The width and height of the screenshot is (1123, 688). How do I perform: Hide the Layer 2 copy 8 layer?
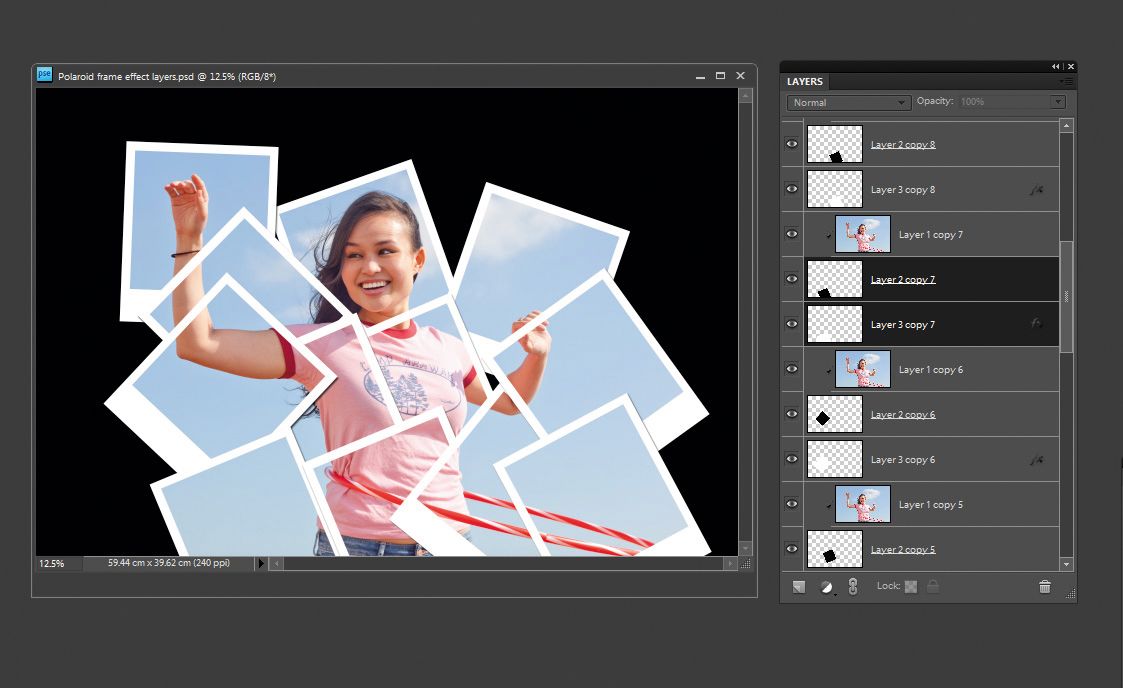point(791,144)
